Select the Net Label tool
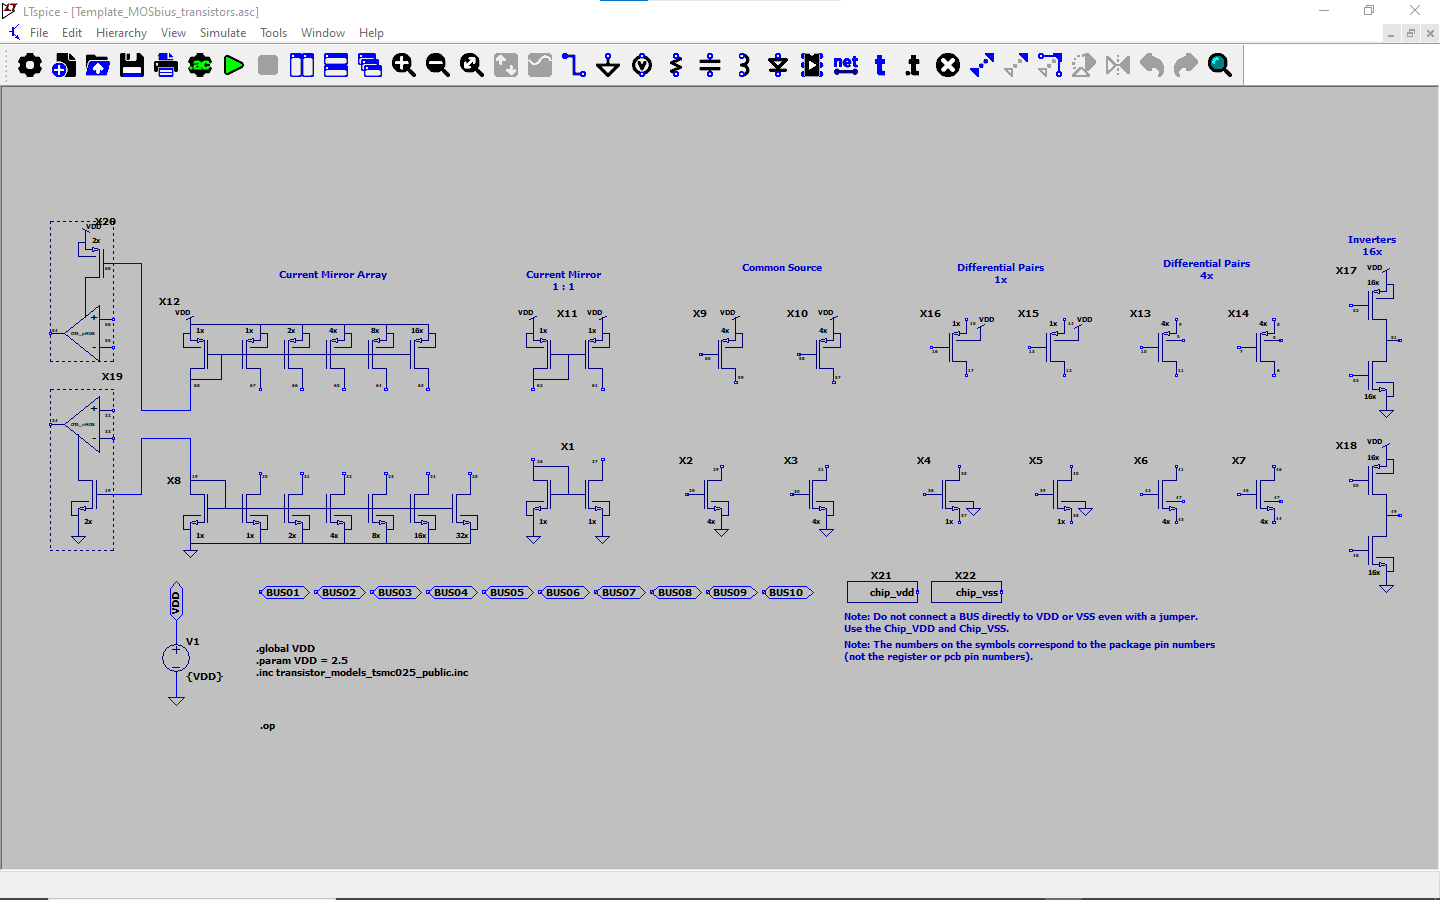The width and height of the screenshot is (1440, 900). [x=846, y=66]
